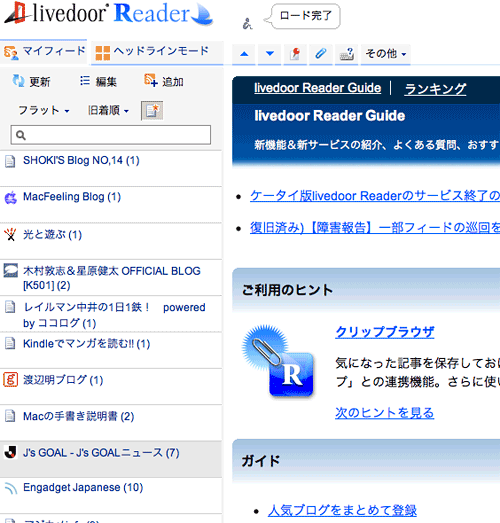Open 木村敦志&星原健太 OFFICIAL BLOG feed
The image size is (500, 523).
click(111, 278)
